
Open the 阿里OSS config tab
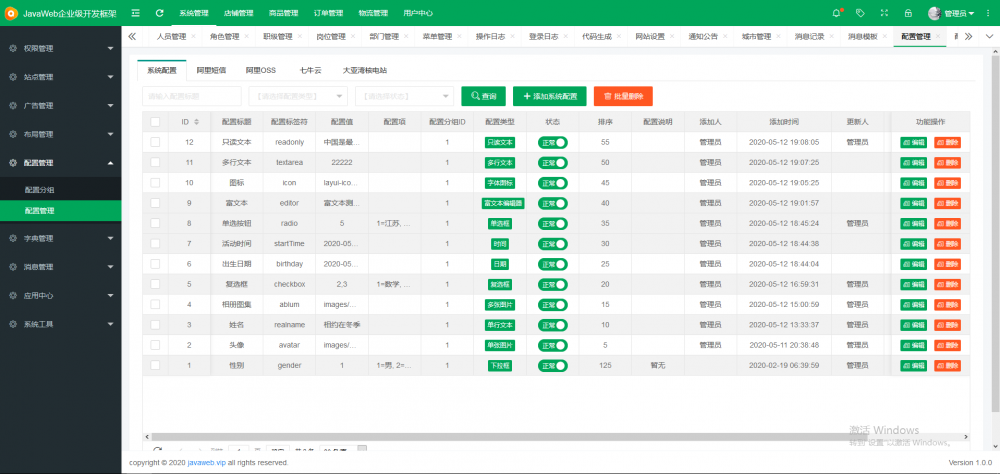tap(261, 71)
